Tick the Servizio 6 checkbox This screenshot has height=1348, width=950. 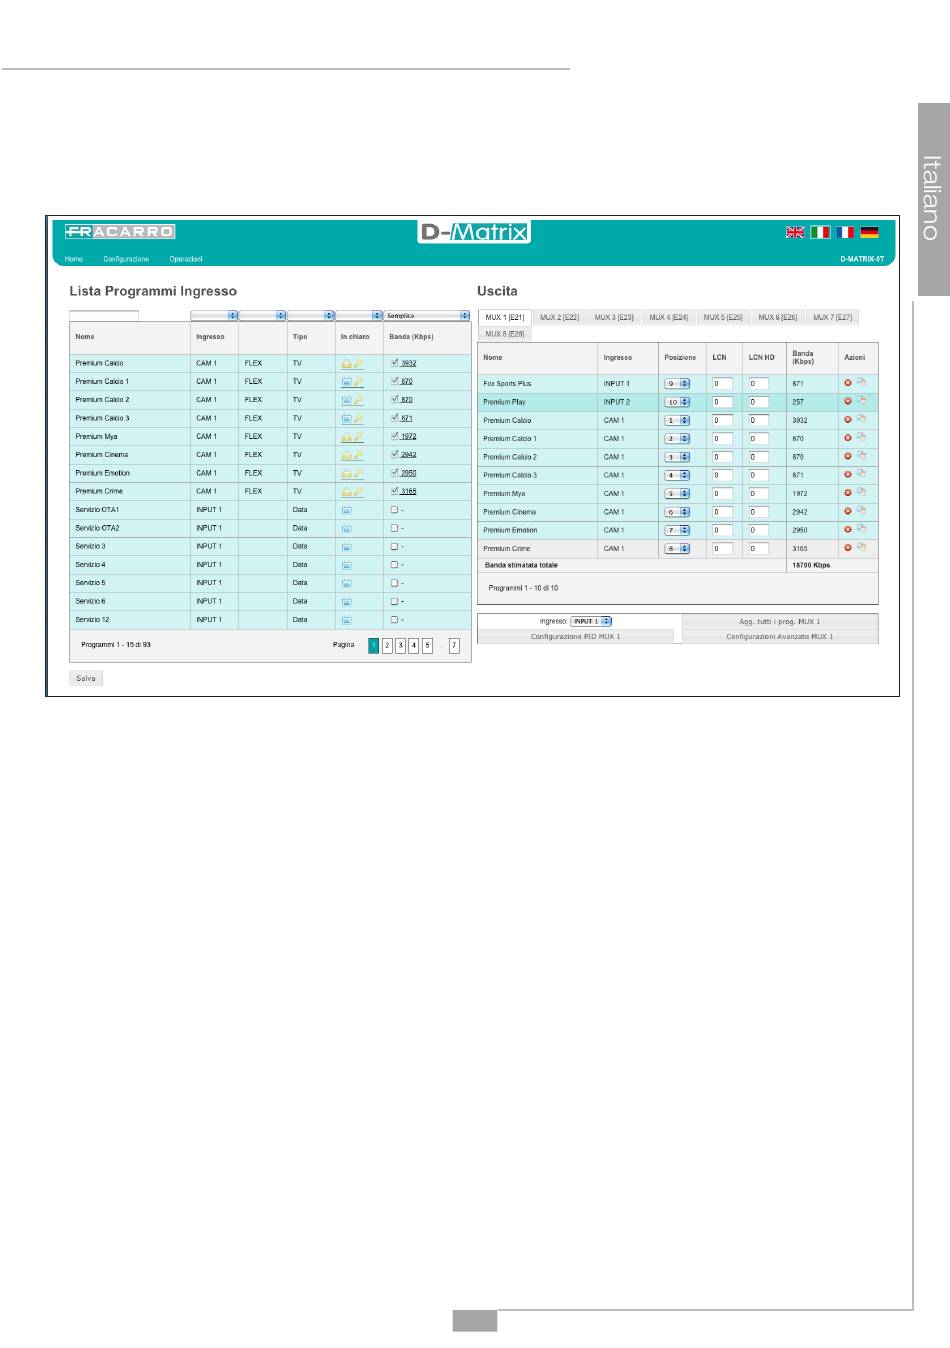(395, 601)
